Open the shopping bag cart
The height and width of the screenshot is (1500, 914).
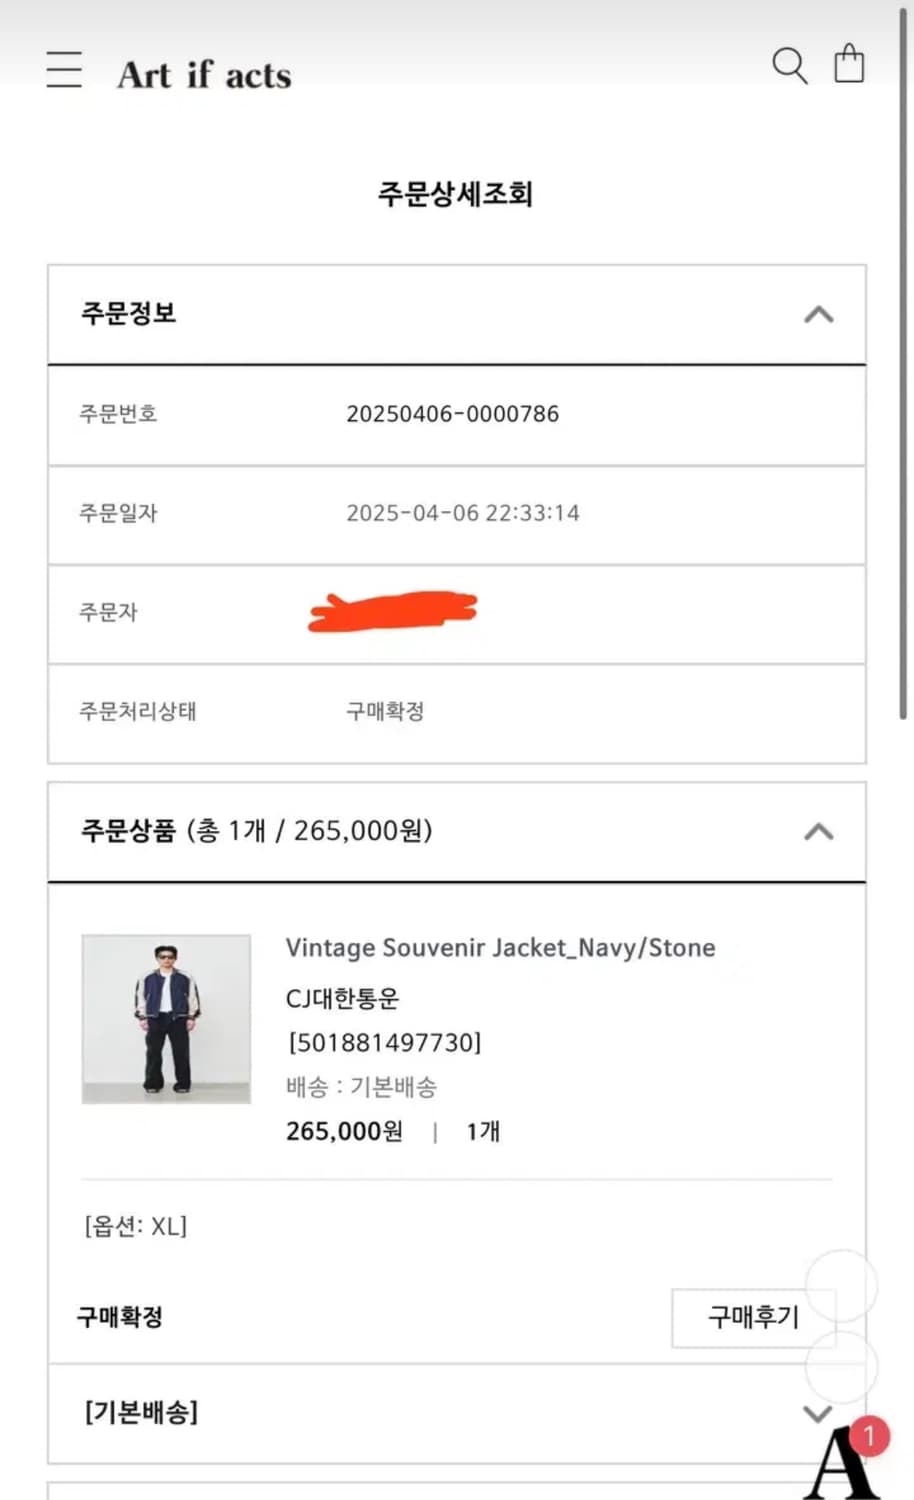click(849, 64)
